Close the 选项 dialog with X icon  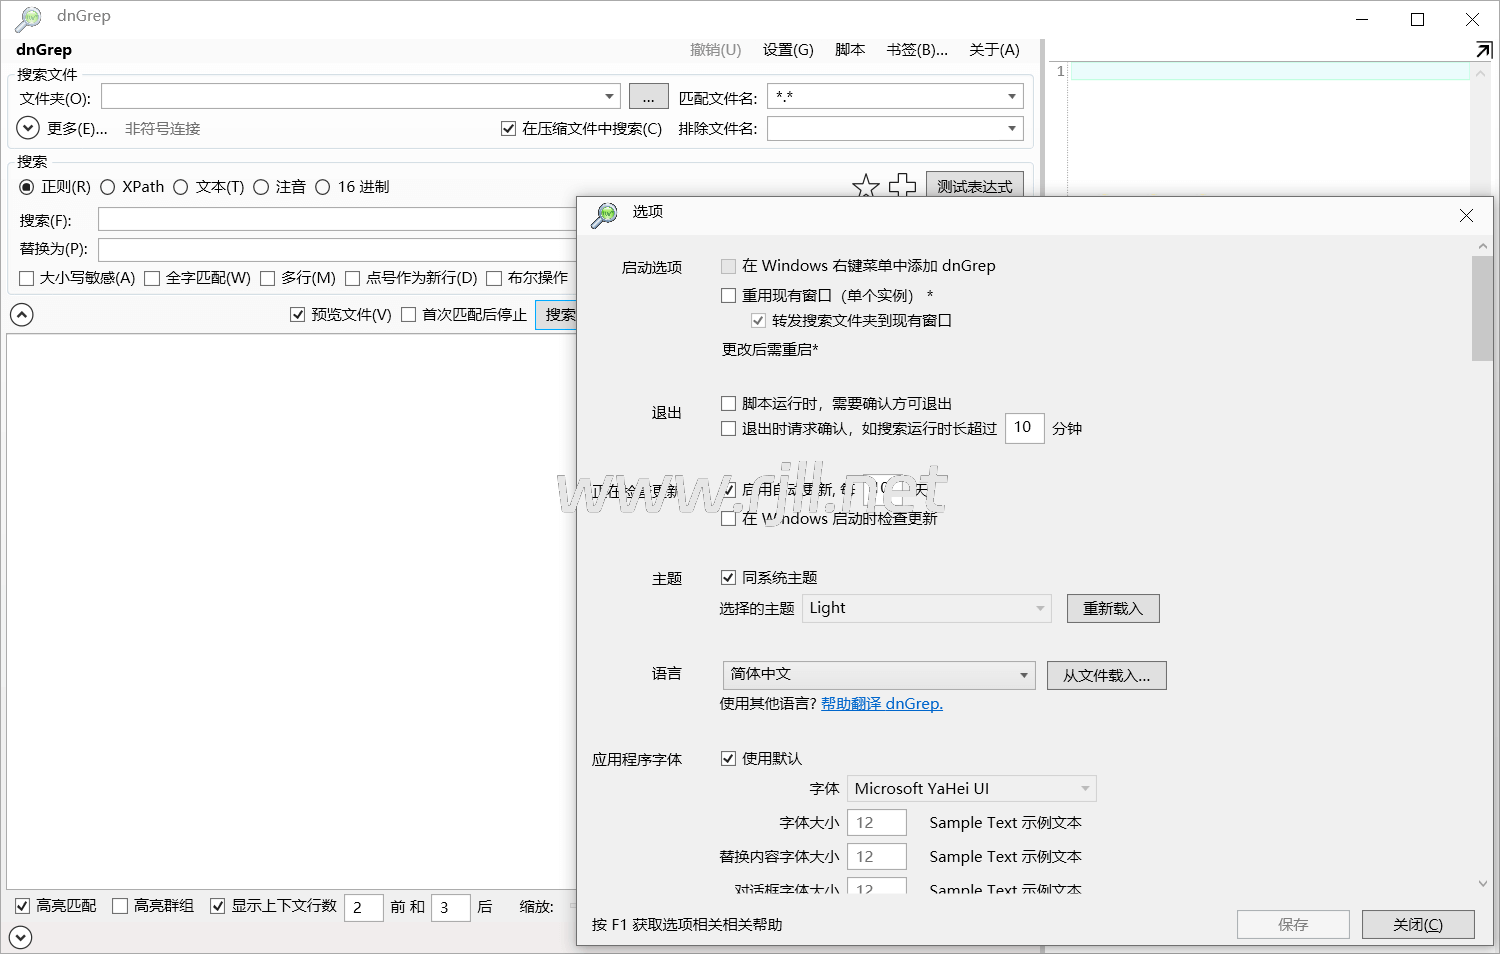click(1466, 215)
